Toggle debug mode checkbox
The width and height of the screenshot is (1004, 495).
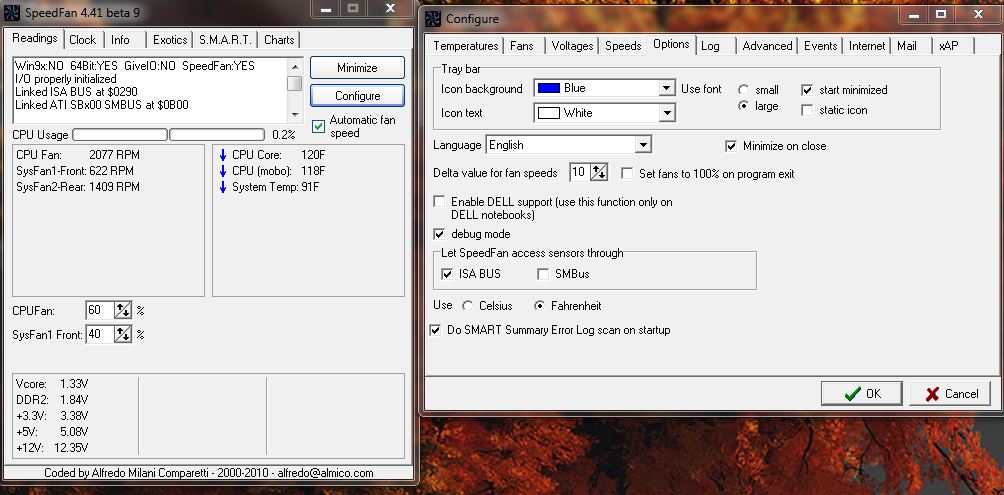tap(439, 234)
